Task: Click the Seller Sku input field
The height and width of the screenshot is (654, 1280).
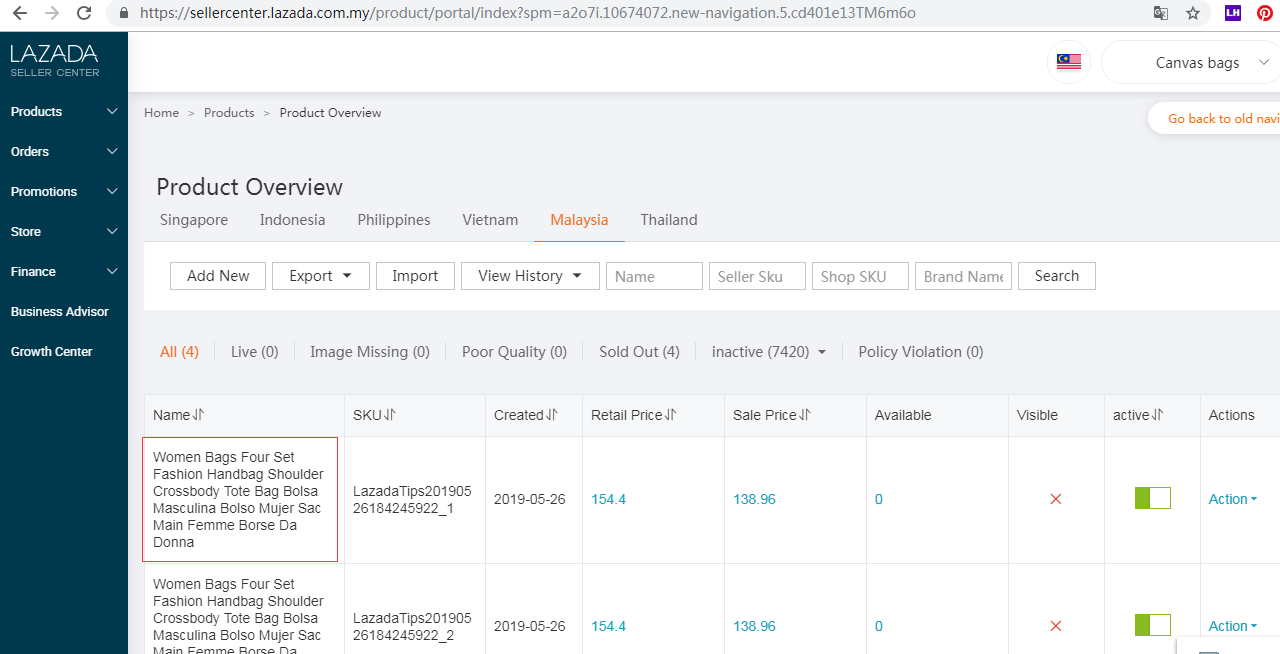Action: click(x=756, y=277)
